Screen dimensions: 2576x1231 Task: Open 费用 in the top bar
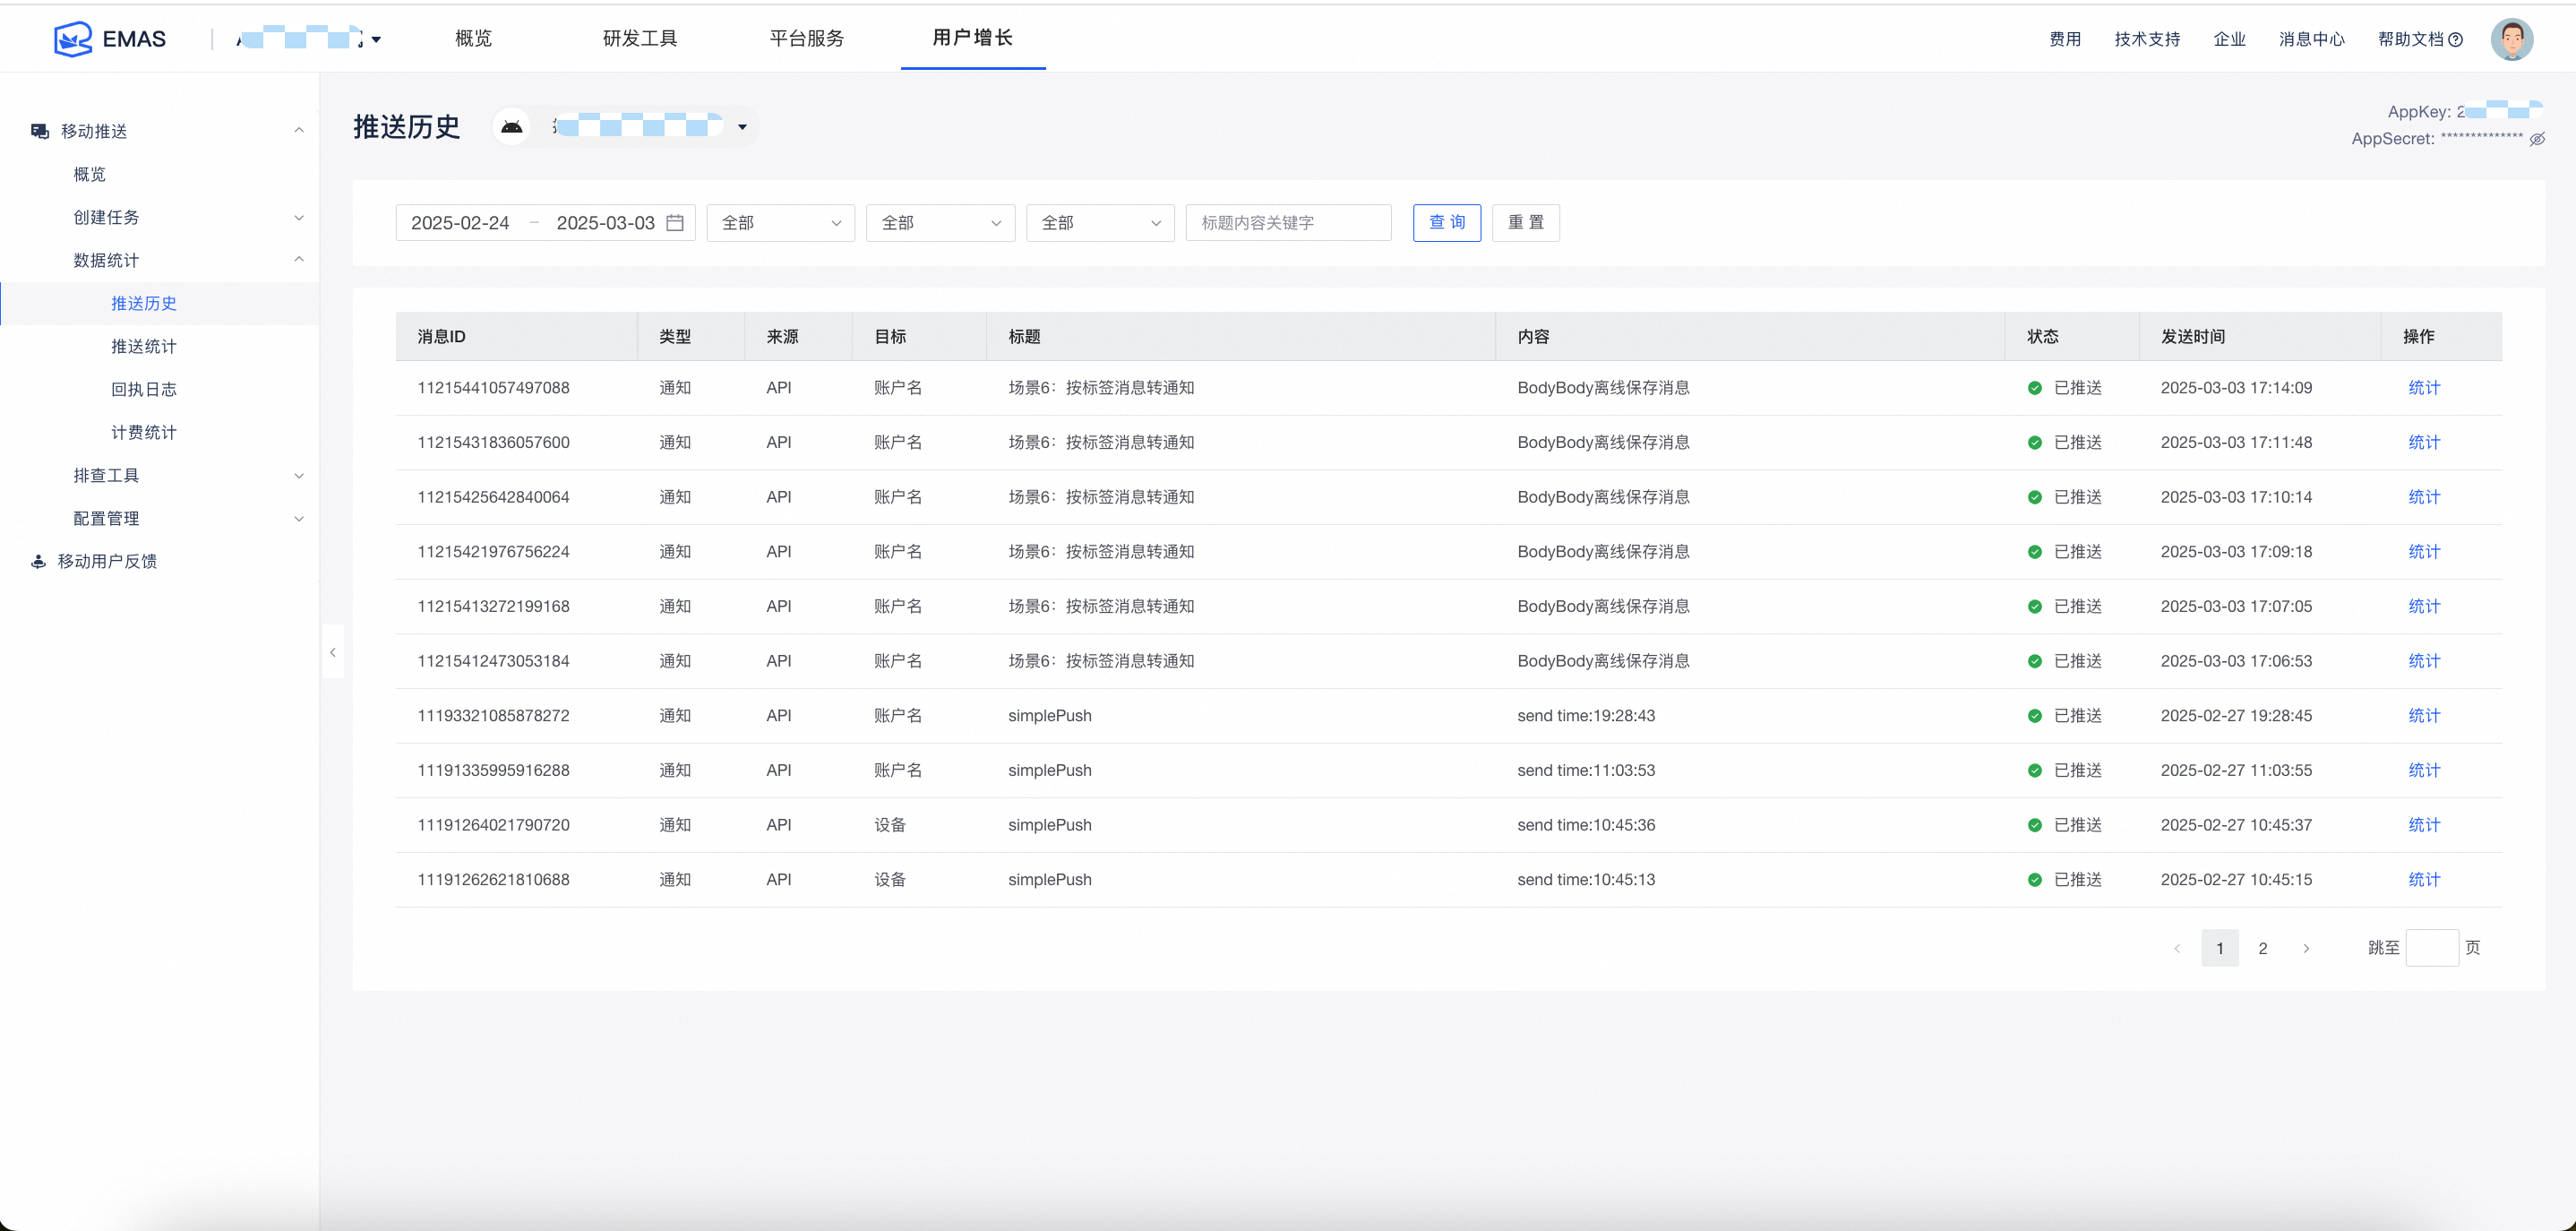coord(2065,39)
